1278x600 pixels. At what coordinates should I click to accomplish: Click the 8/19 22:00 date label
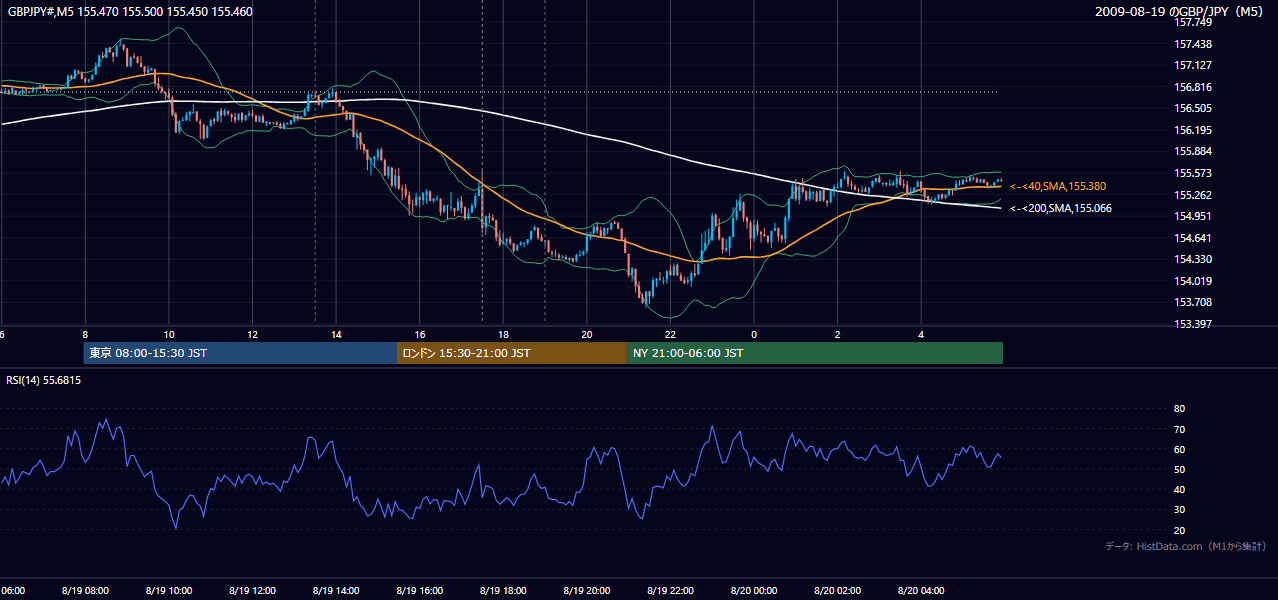click(670, 590)
